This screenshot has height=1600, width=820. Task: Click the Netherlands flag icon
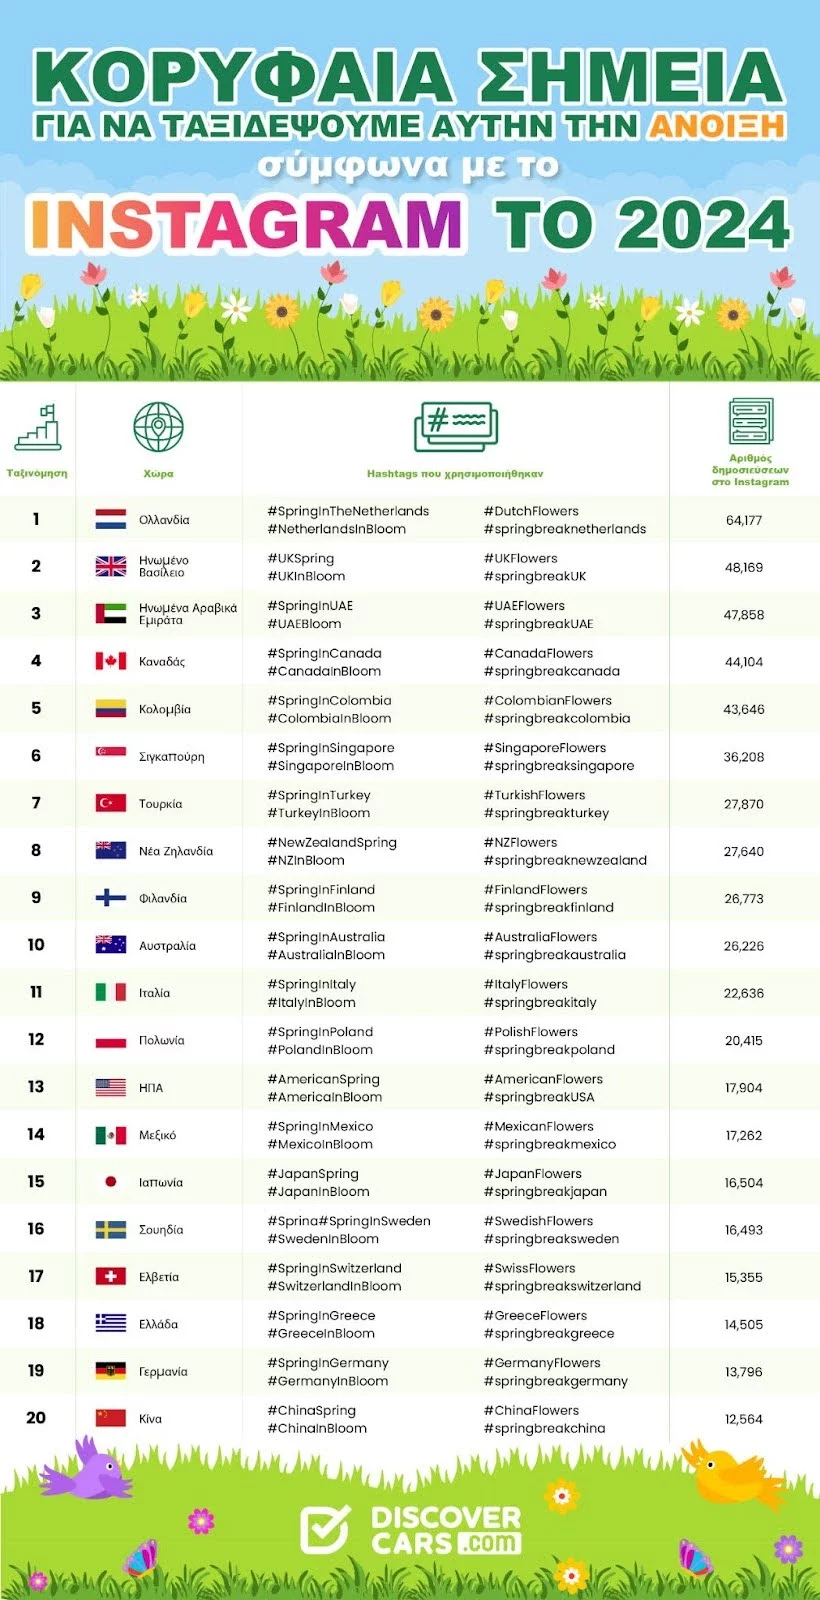110,520
